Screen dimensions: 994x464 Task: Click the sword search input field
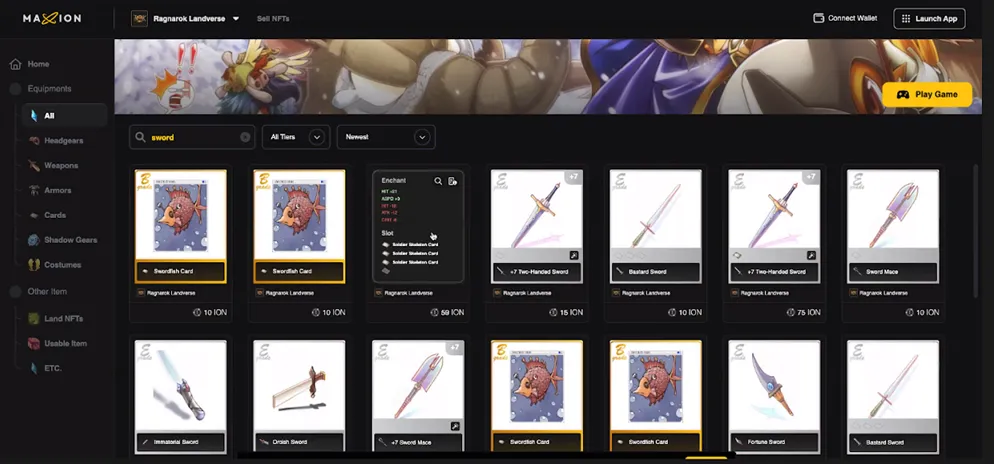click(192, 137)
